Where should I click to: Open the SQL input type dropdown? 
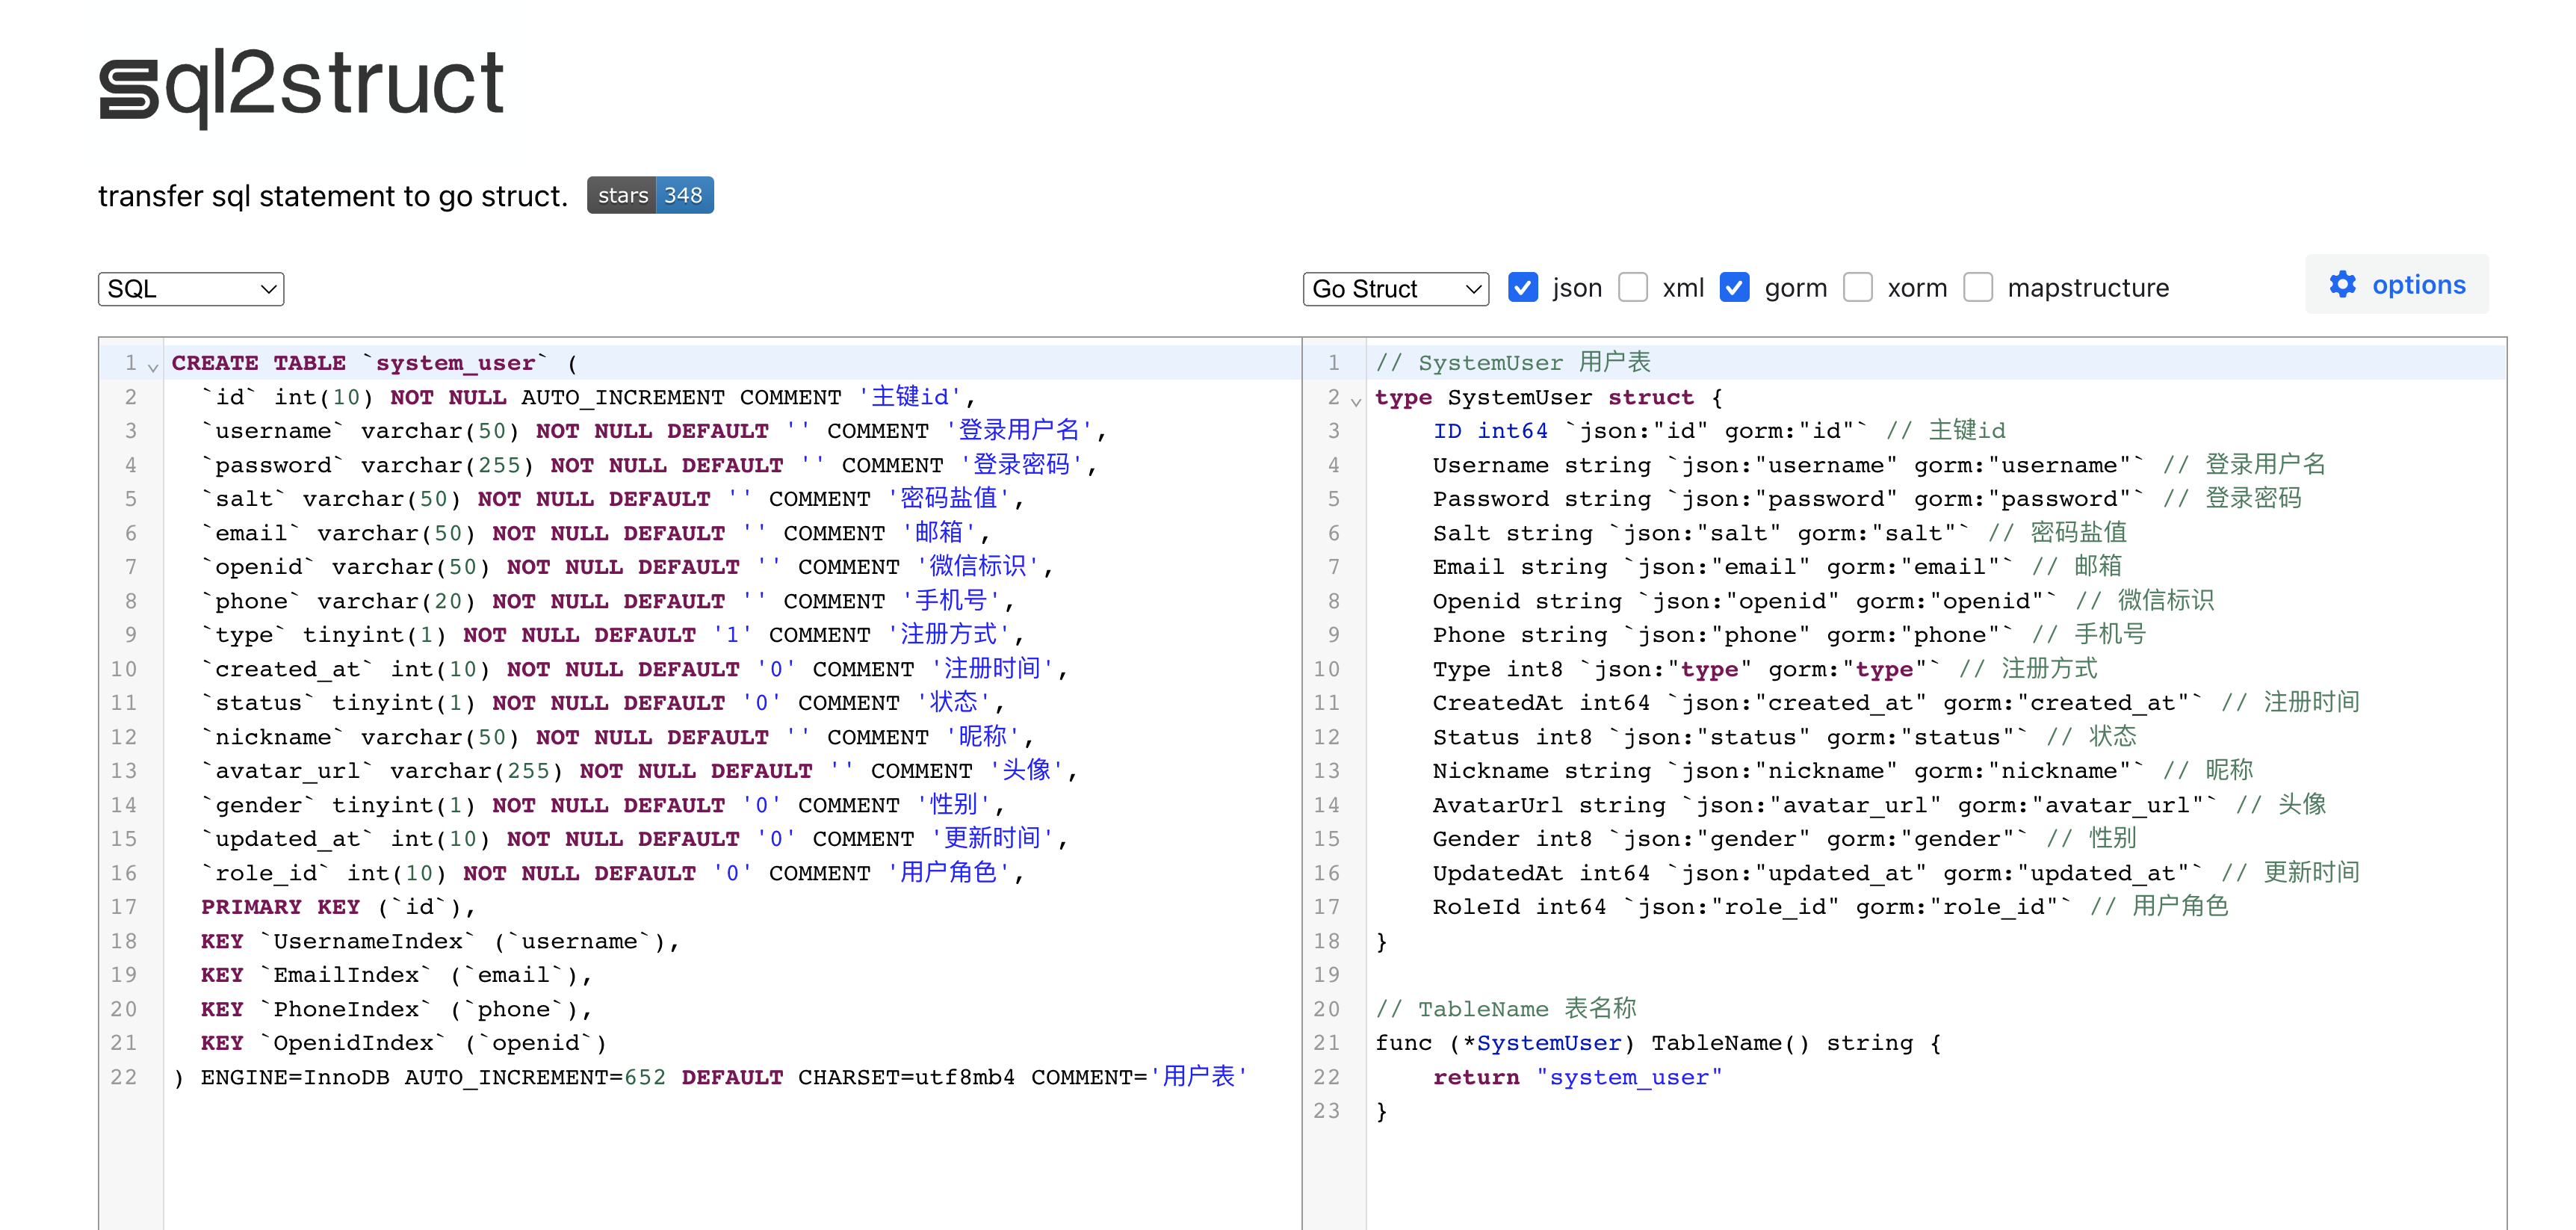pyautogui.click(x=191, y=289)
